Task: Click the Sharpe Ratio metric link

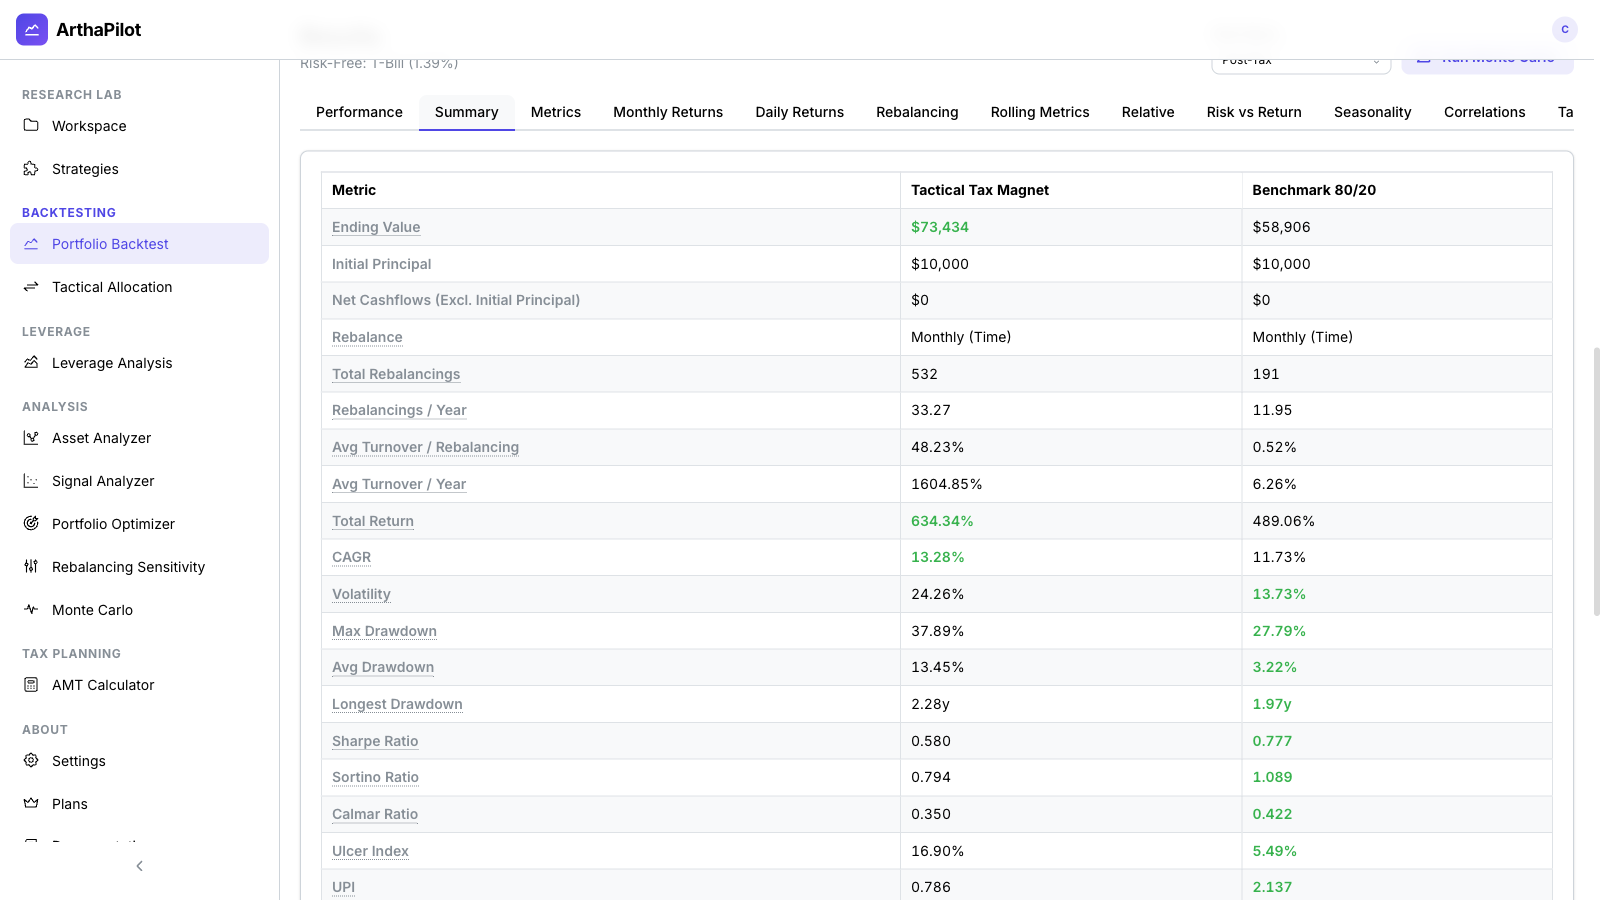Action: click(375, 741)
